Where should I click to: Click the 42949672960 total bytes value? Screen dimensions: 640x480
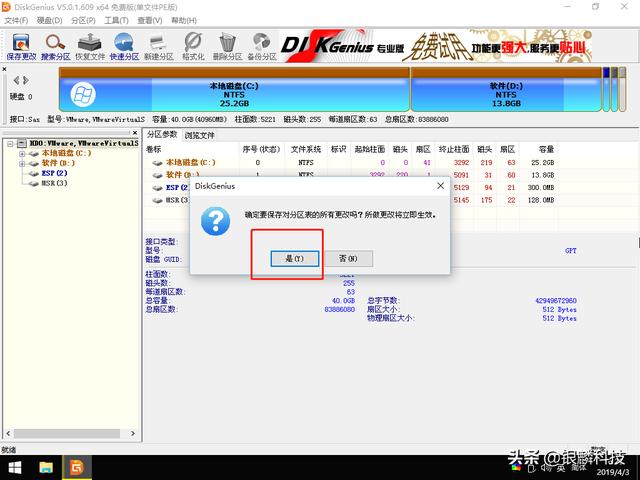pos(556,301)
